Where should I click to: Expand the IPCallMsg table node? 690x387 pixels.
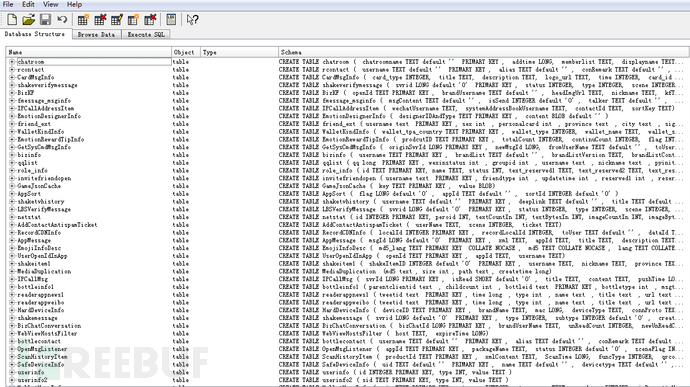12,279
